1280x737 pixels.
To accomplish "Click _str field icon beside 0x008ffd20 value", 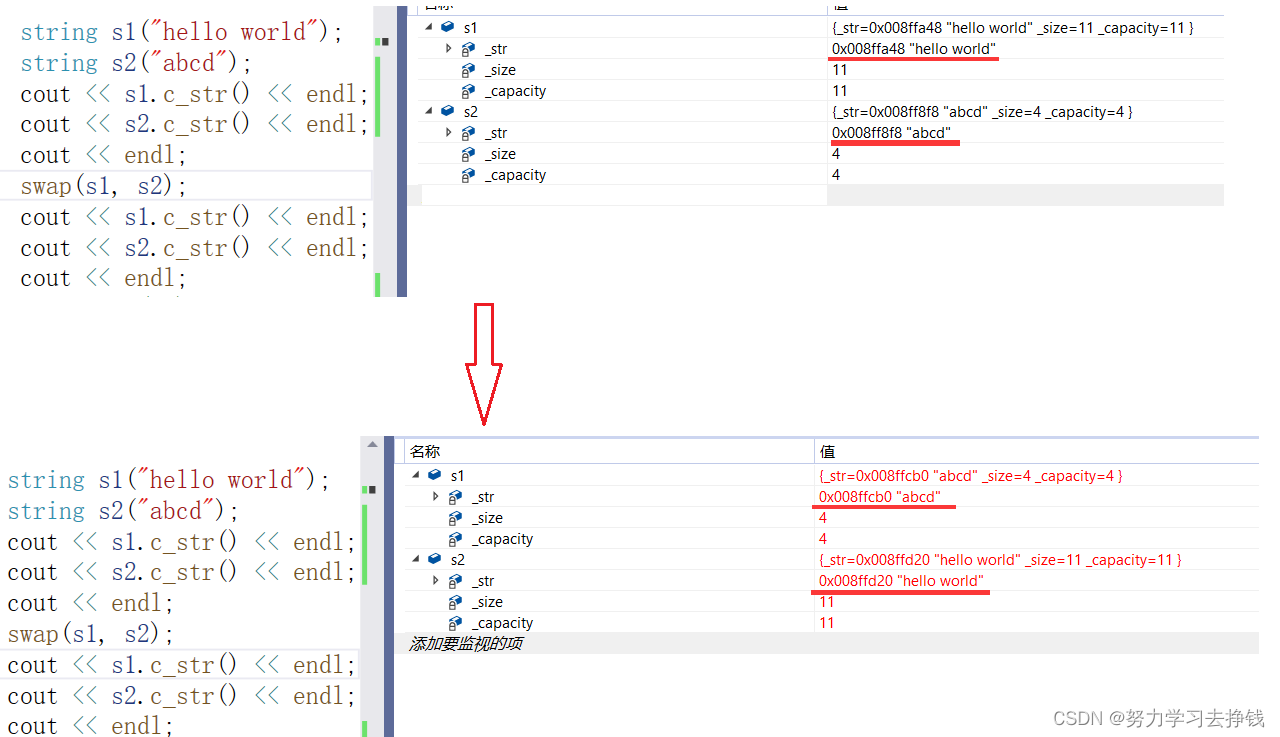I will point(455,581).
